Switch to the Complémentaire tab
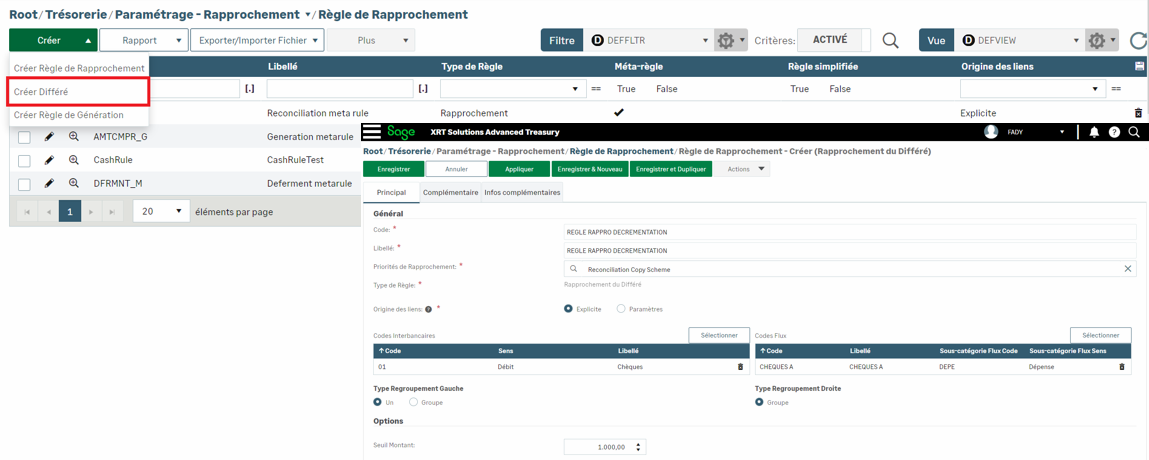 coord(450,192)
